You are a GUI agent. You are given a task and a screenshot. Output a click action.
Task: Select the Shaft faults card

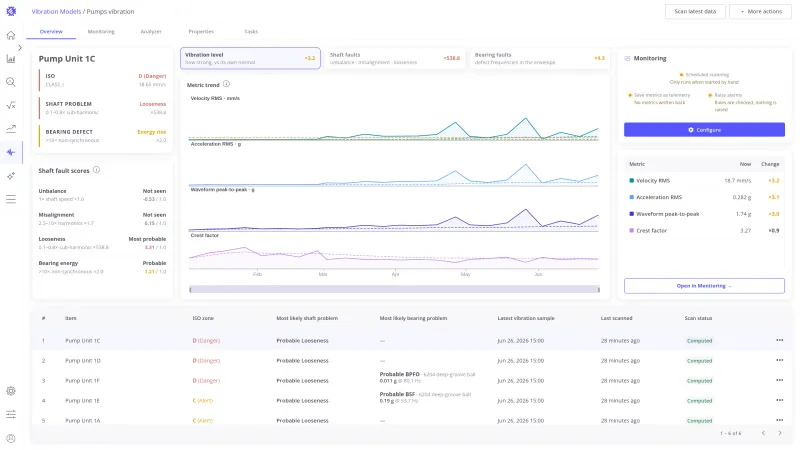(394, 58)
